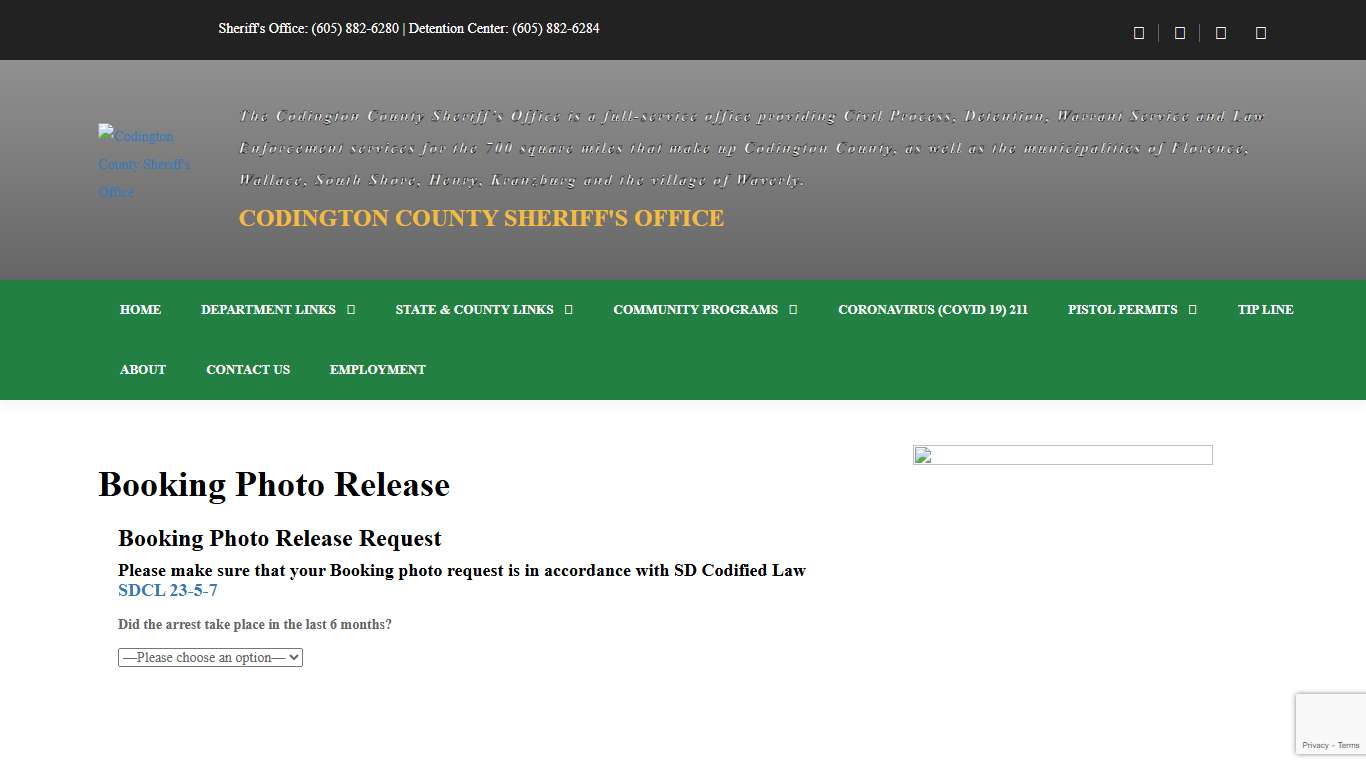Viewport: 1366px width, 768px height.
Task: Select the Employment menu item
Action: (377, 370)
